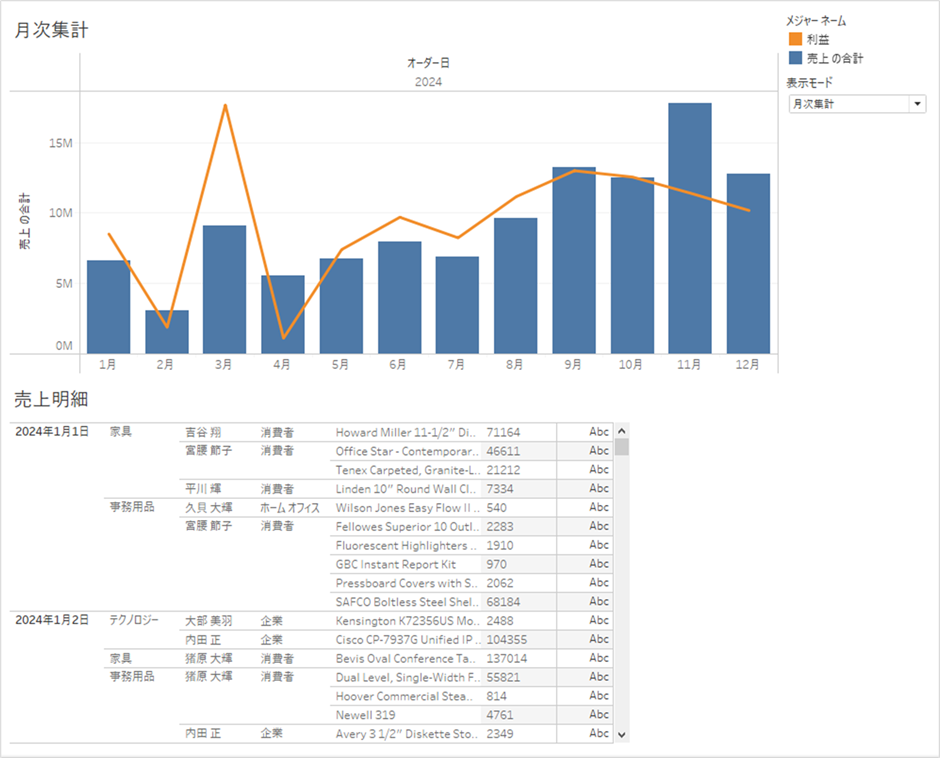The width and height of the screenshot is (940, 758).
Task: Select the 2024年1月2日 date cell
Action: pyautogui.click(x=52, y=620)
